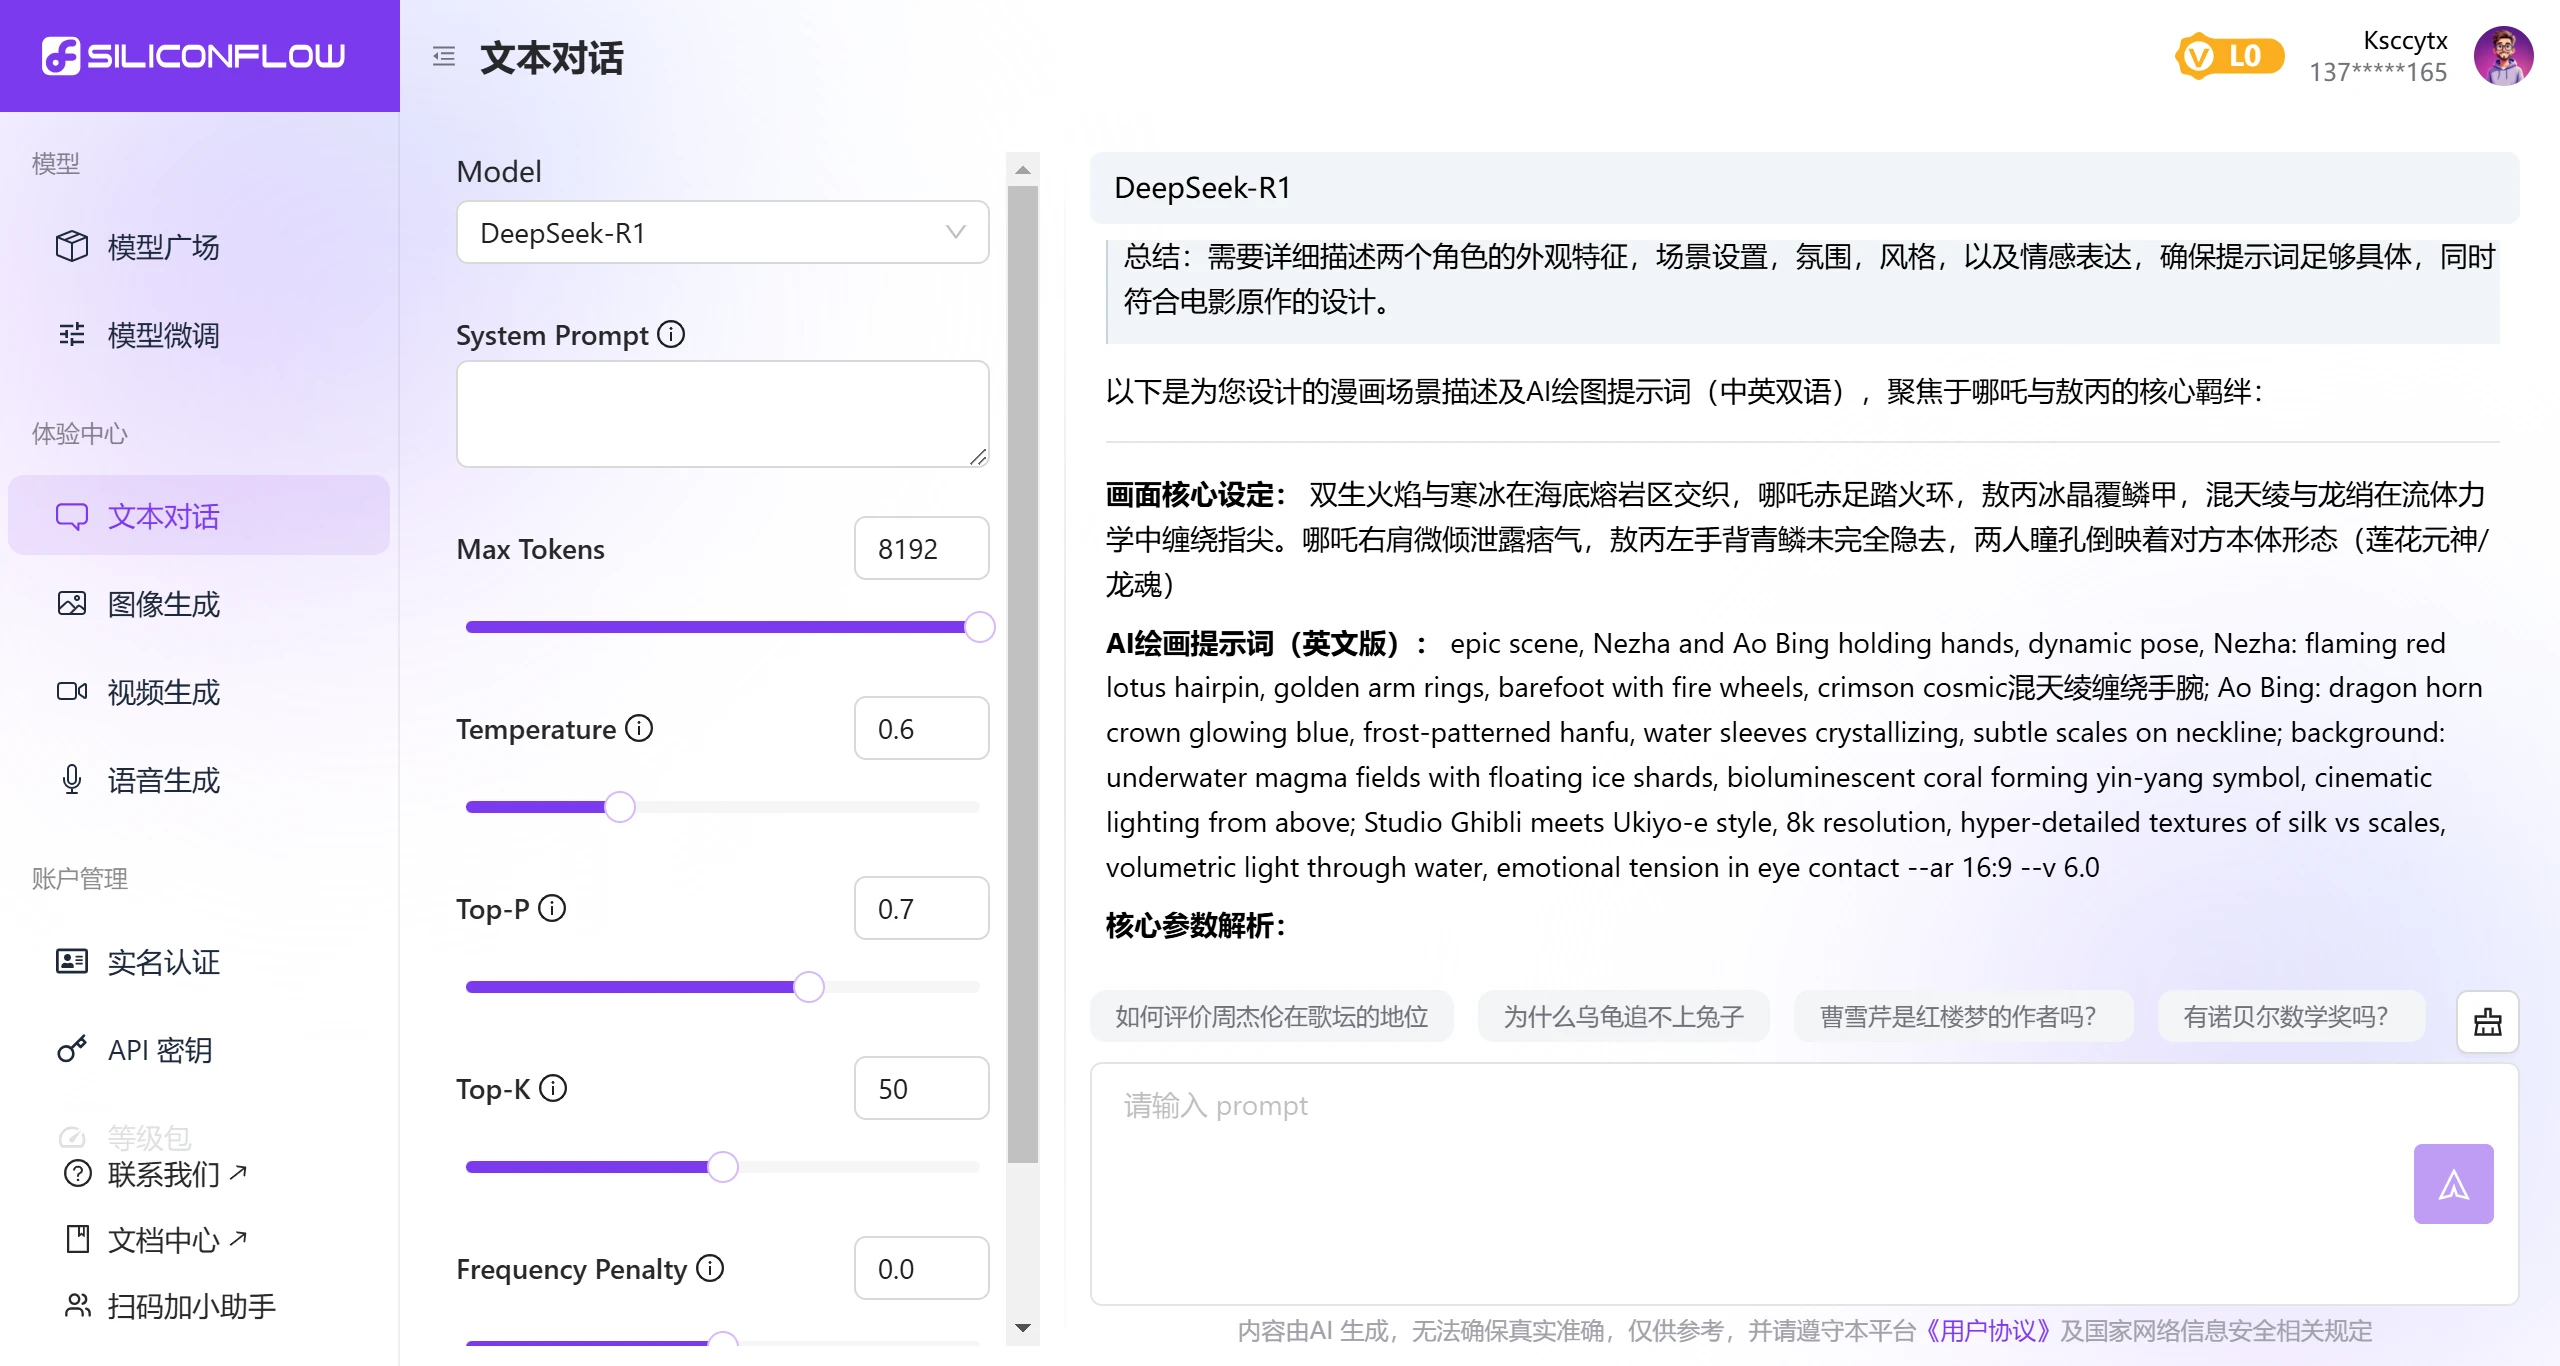
Task: Open the 图像生成 page
Action: coord(163,603)
